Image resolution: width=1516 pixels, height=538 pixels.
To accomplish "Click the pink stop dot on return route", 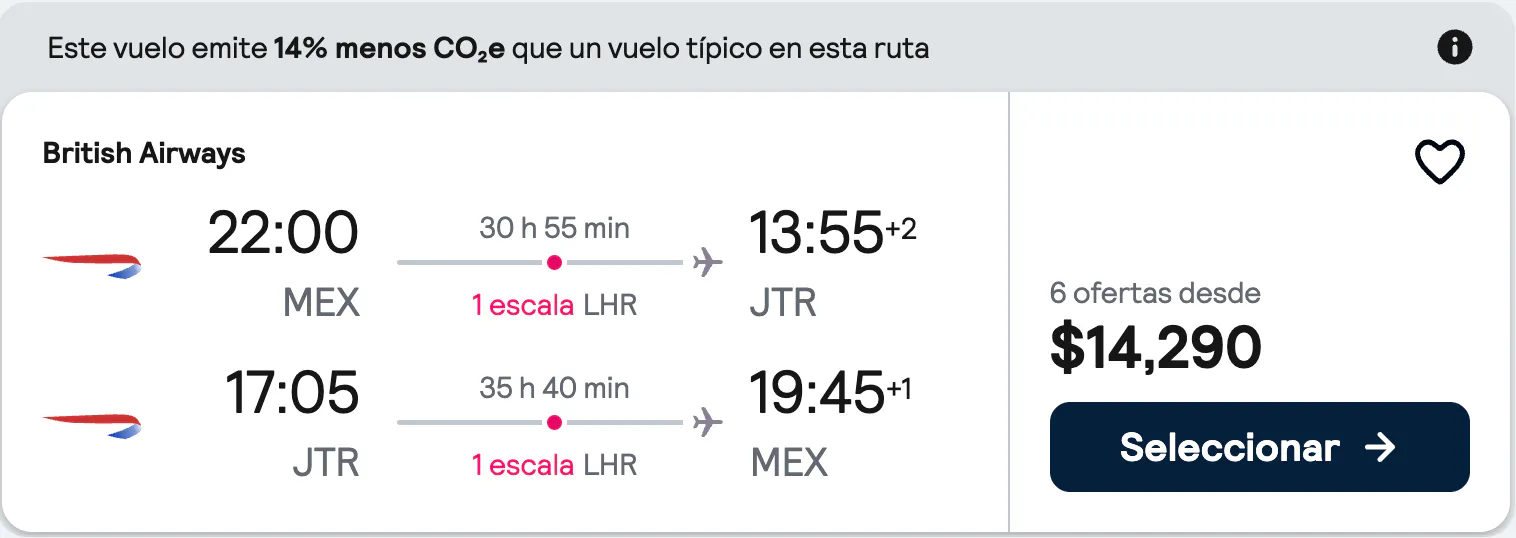I will click(554, 423).
